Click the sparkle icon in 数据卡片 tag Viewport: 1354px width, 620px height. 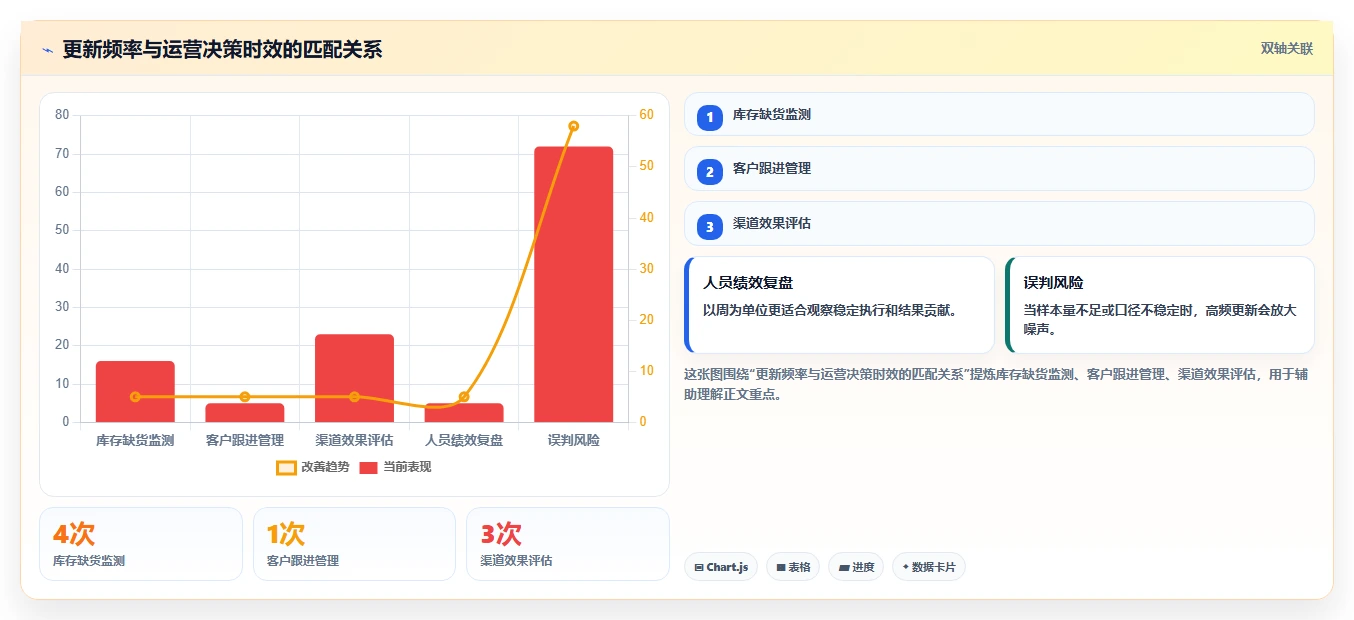905,567
